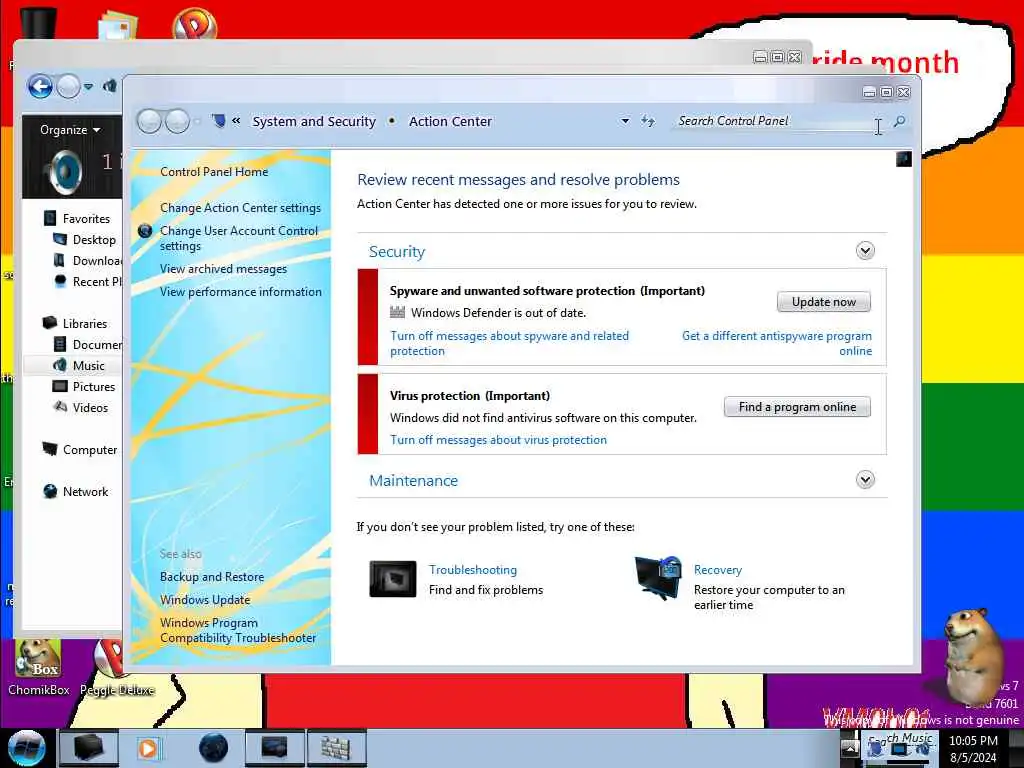Open the dark globe browser taskbar icon

(x=213, y=748)
